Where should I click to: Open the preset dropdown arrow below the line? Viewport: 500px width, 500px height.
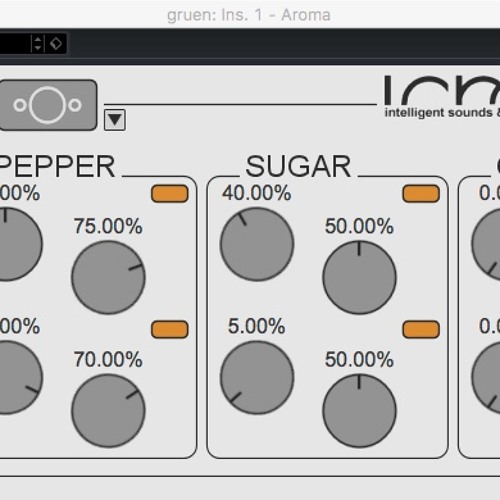pyautogui.click(x=115, y=120)
